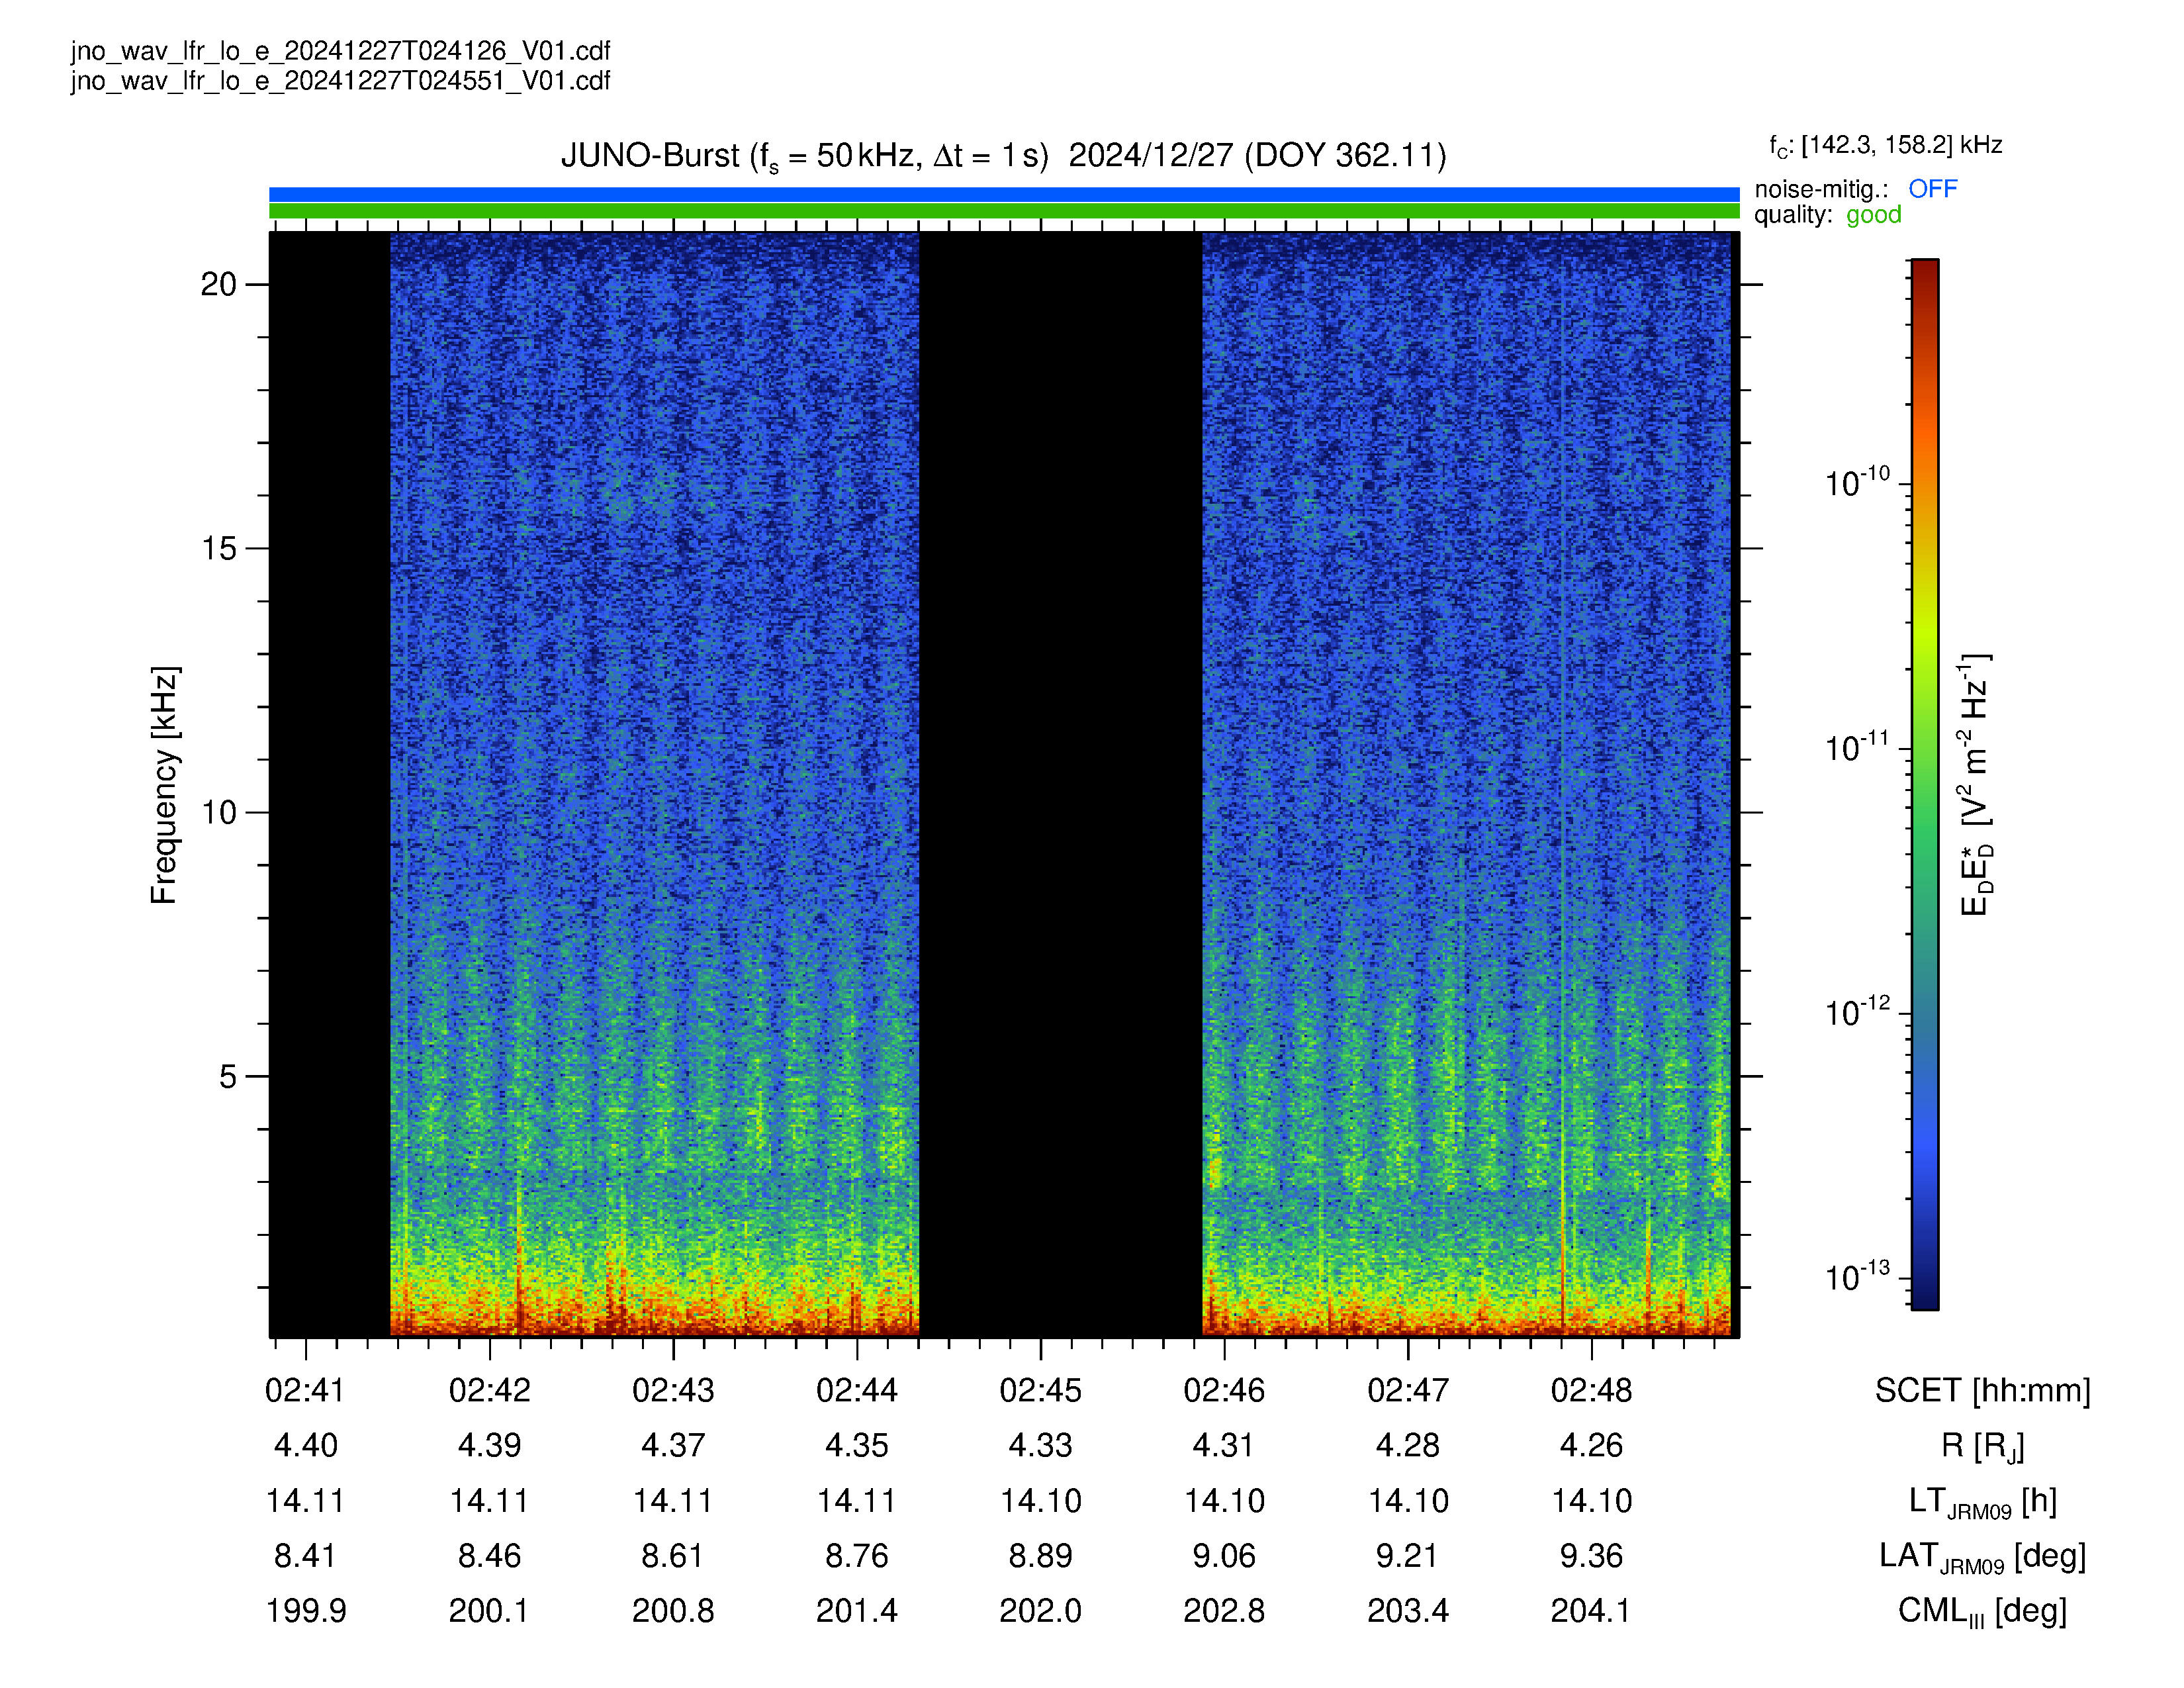Screen dimensions: 2184x1688
Task: Click the fc frequency range label
Action: coord(1885,146)
